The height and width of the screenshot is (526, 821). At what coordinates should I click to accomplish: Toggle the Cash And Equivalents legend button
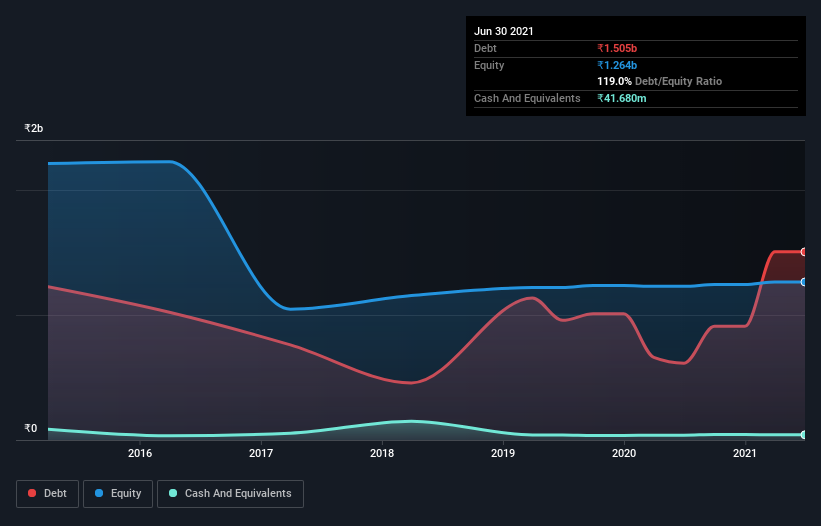tap(230, 494)
